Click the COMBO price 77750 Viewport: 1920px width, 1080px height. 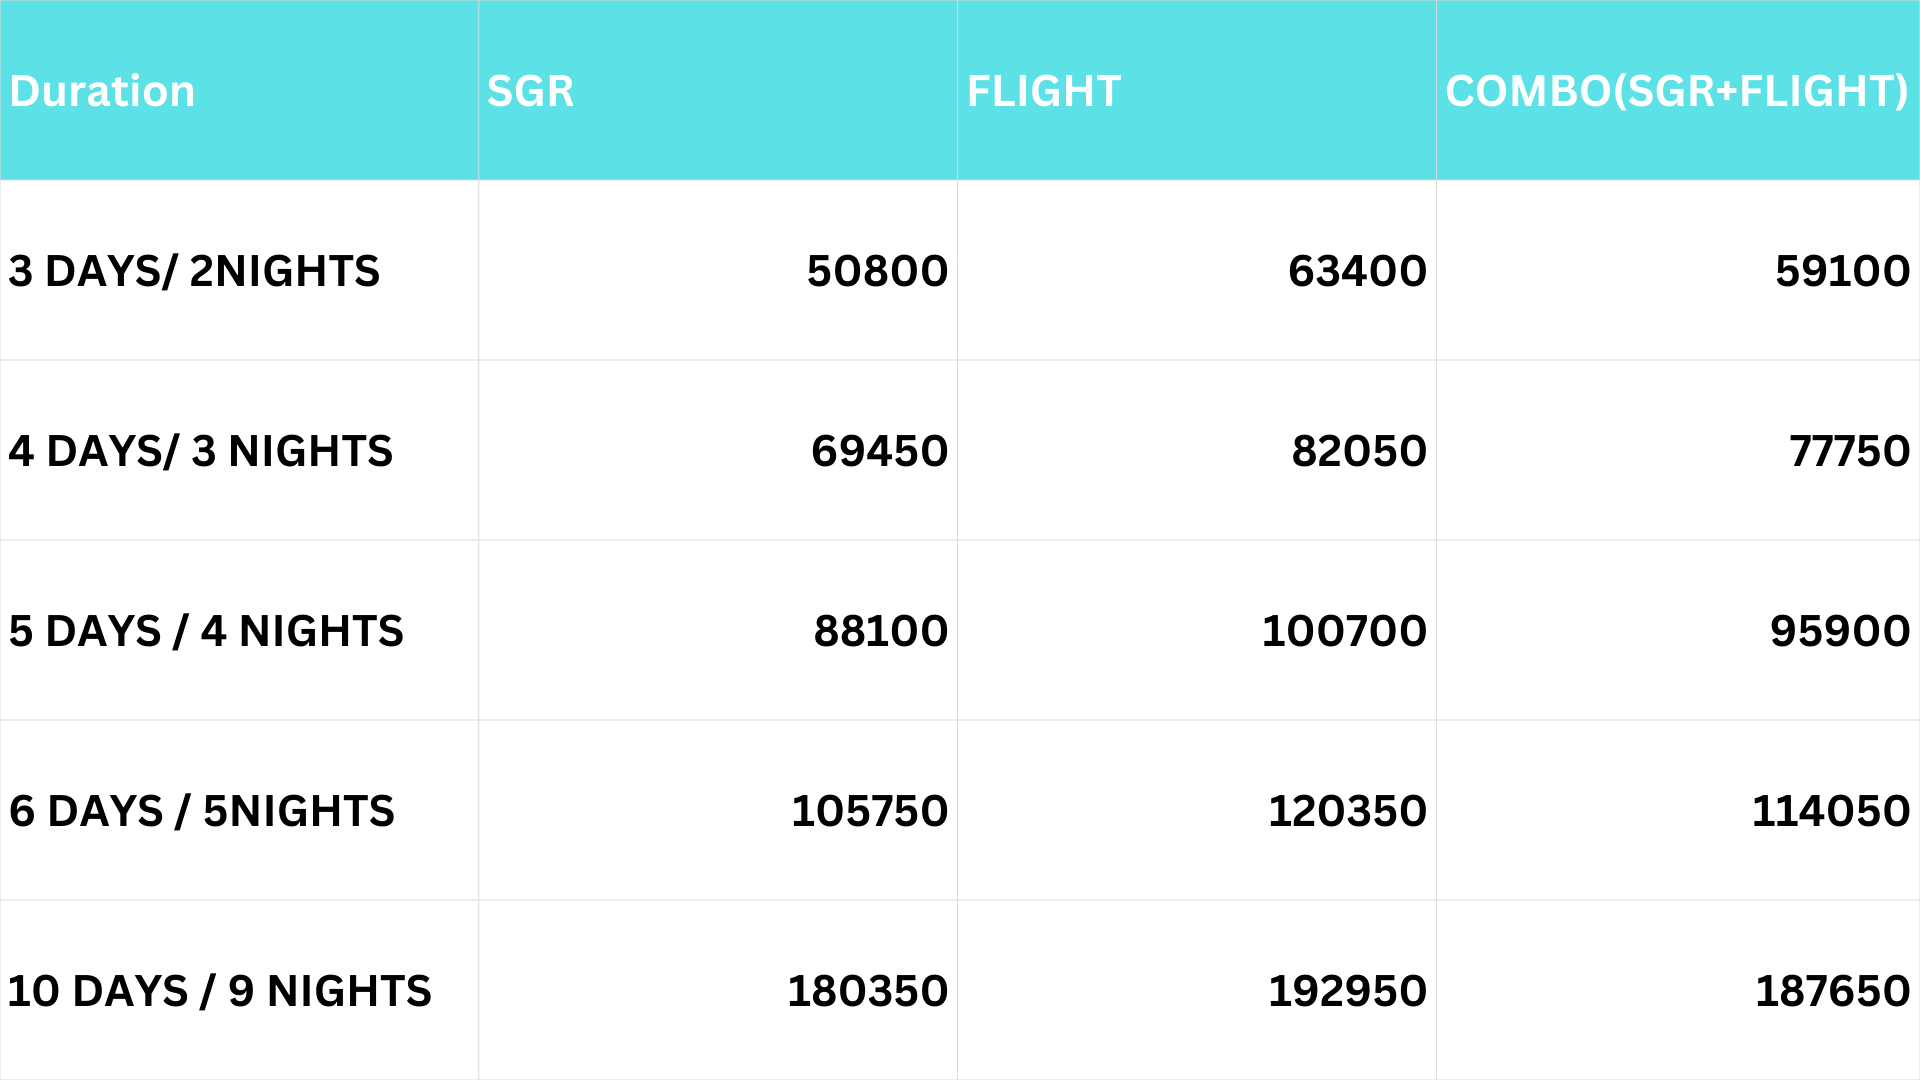tap(1849, 451)
